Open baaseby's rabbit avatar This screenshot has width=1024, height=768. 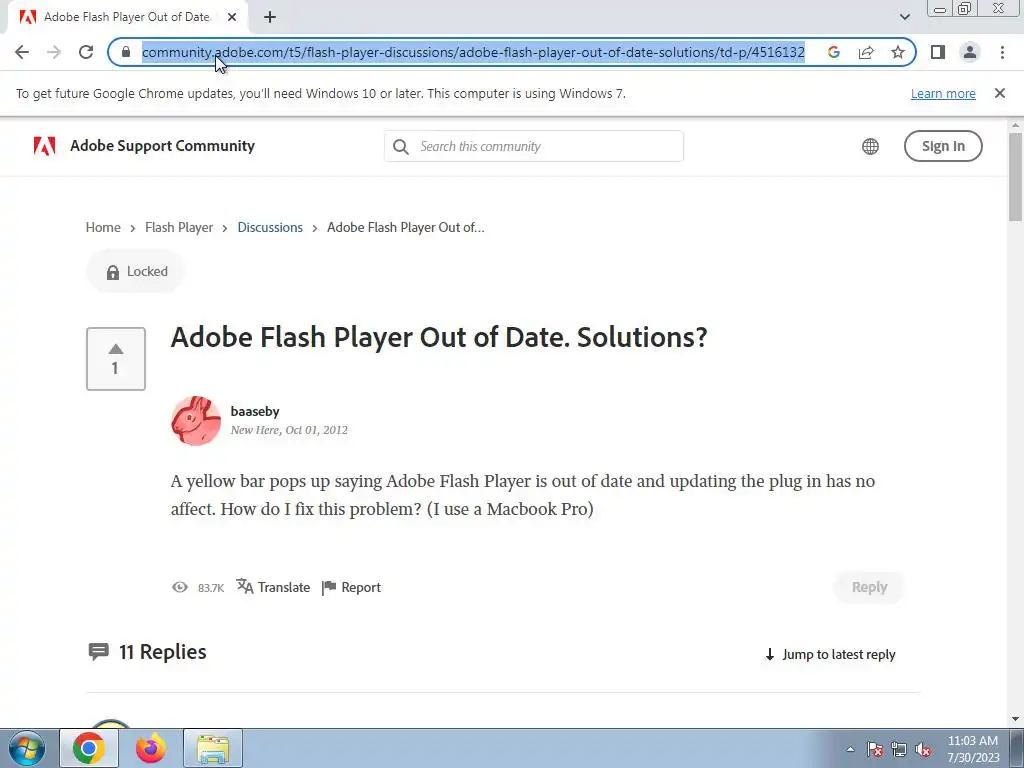pyautogui.click(x=196, y=421)
